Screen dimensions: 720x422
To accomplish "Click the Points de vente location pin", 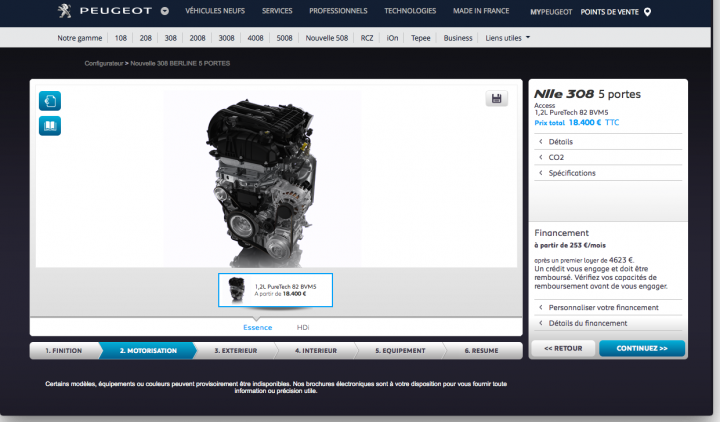I will 647,12.
